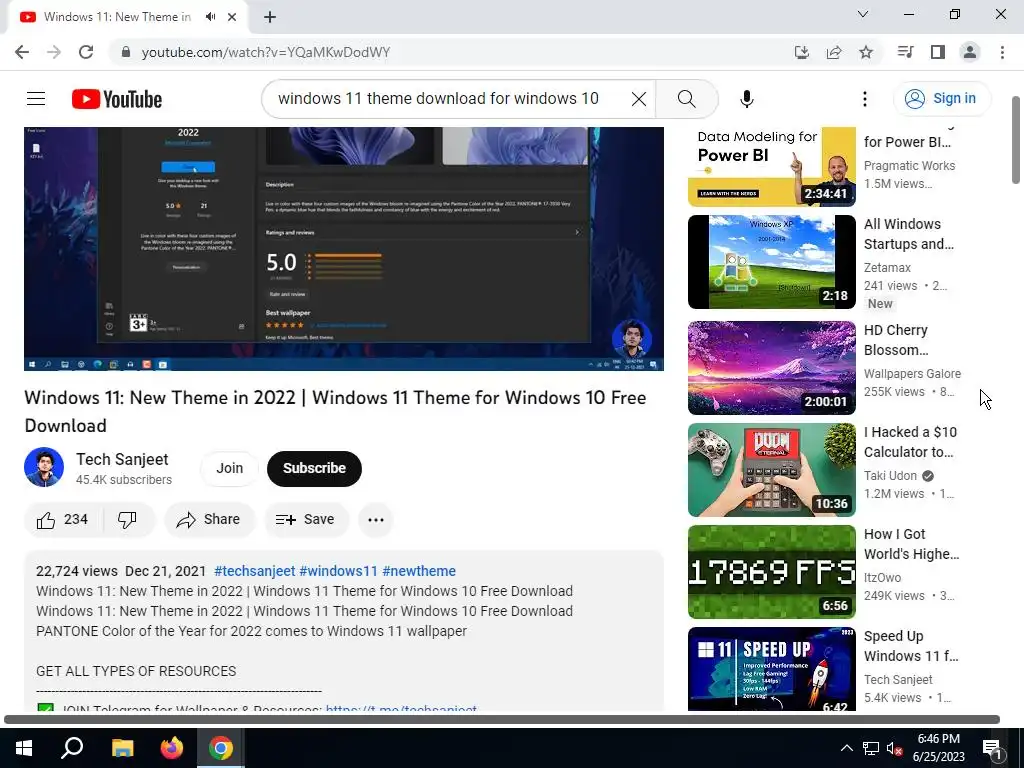The height and width of the screenshot is (768, 1024).
Task: Go to YouTube home via logo
Action: click(117, 99)
